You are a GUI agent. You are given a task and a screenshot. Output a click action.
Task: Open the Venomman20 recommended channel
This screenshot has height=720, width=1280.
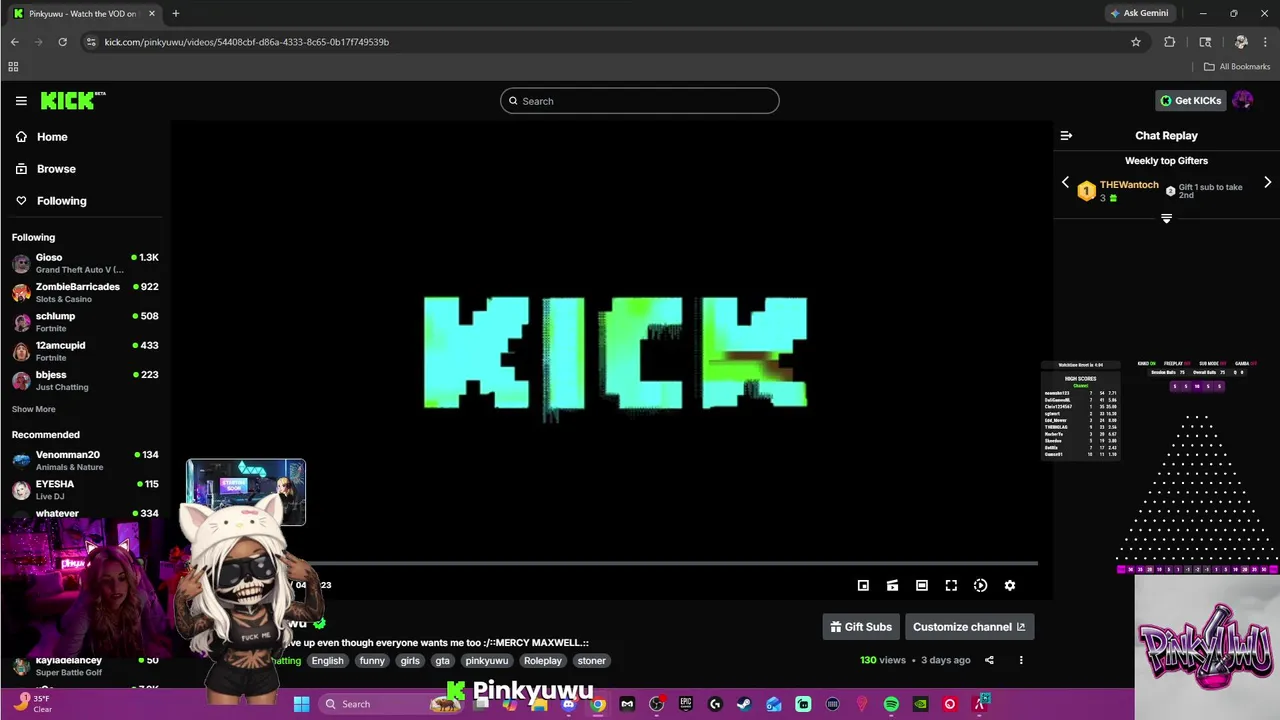tap(85, 460)
